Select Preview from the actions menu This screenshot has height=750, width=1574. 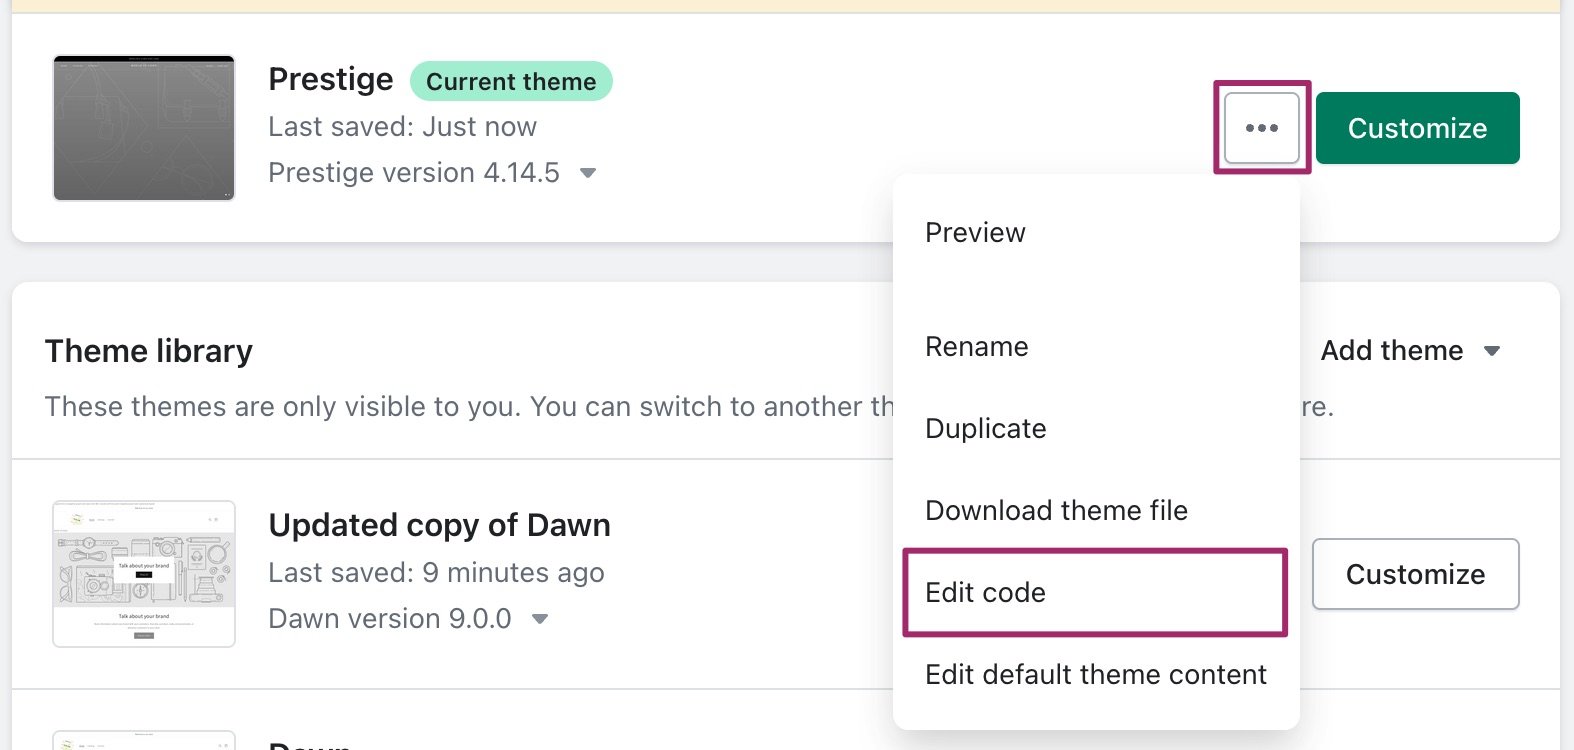(x=975, y=233)
